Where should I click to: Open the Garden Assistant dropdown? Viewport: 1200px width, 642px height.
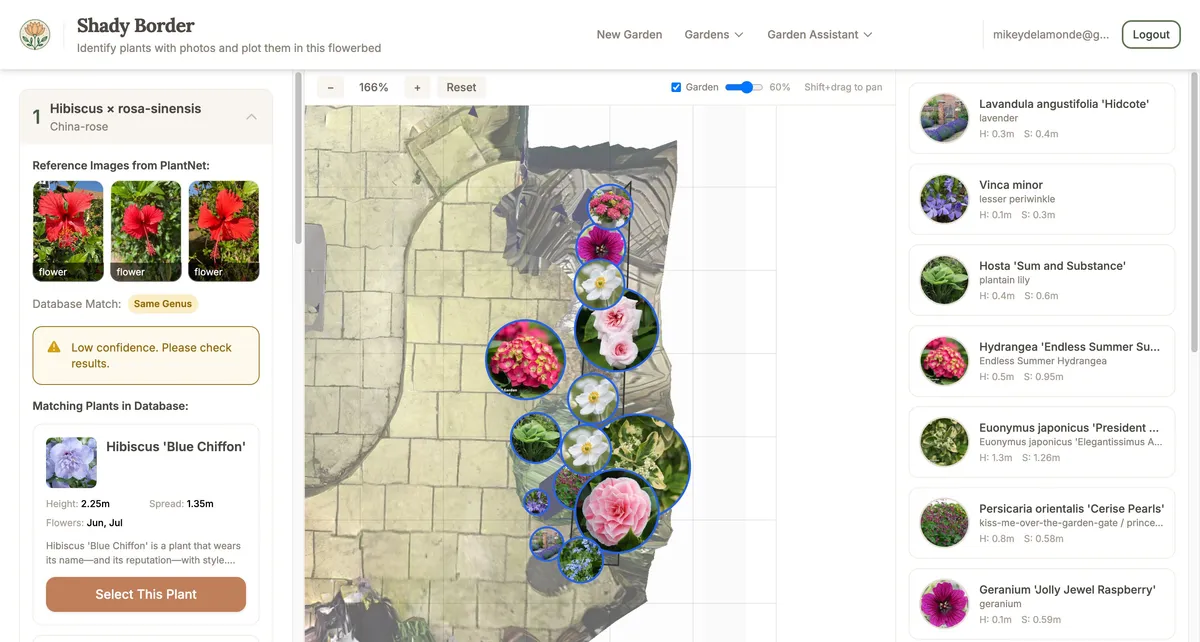coord(819,34)
